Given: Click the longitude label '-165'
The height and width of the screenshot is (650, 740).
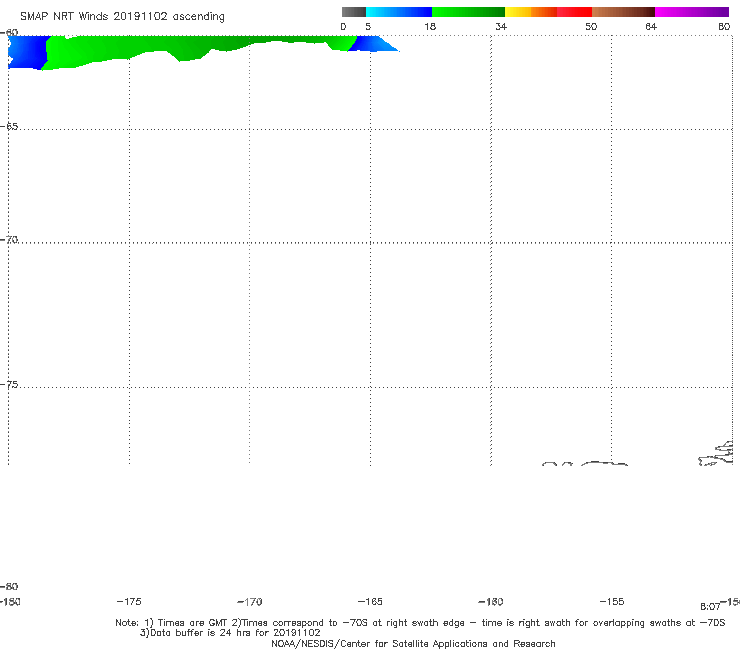Looking at the screenshot, I should point(370,602).
